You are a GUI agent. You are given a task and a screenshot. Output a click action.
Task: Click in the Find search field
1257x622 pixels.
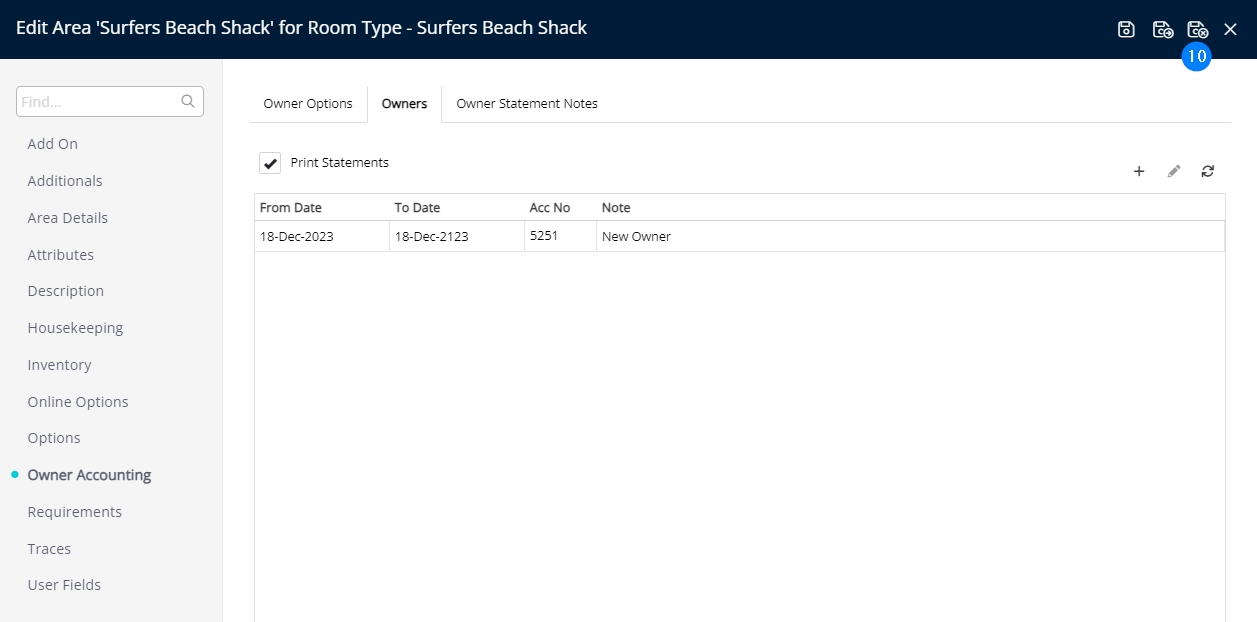tap(98, 101)
